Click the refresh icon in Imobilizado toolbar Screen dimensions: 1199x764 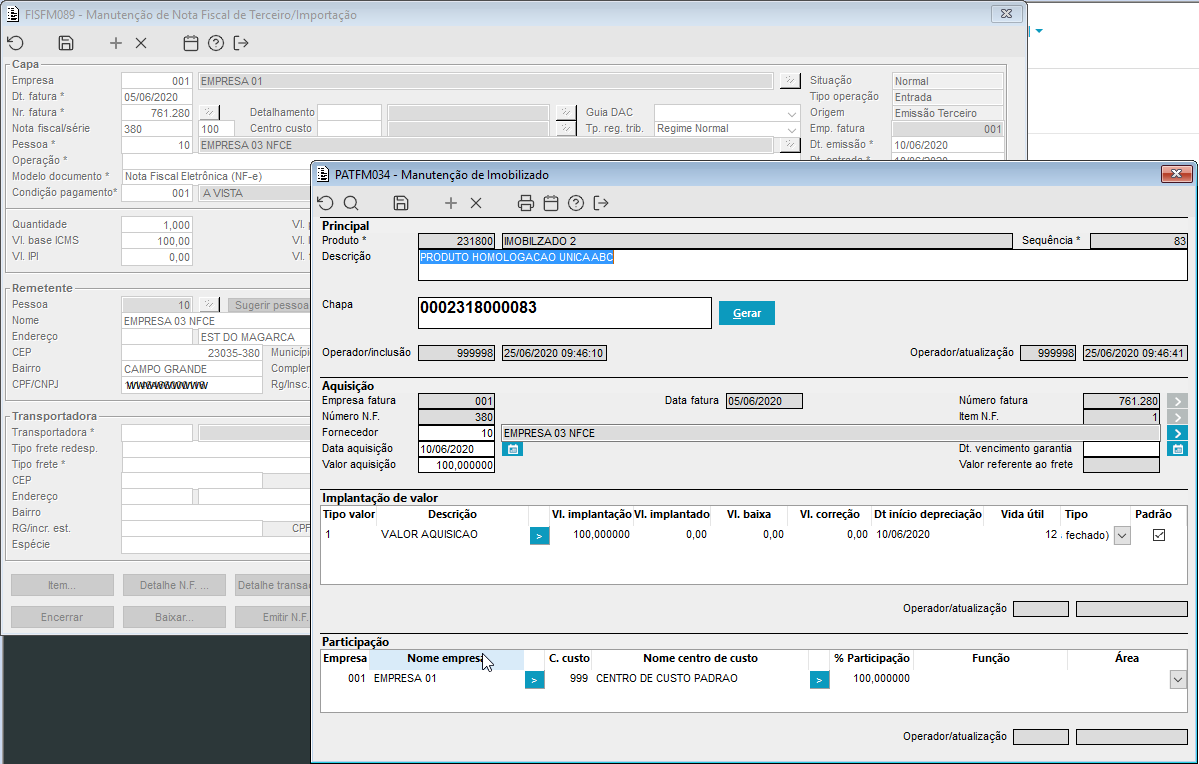325,203
